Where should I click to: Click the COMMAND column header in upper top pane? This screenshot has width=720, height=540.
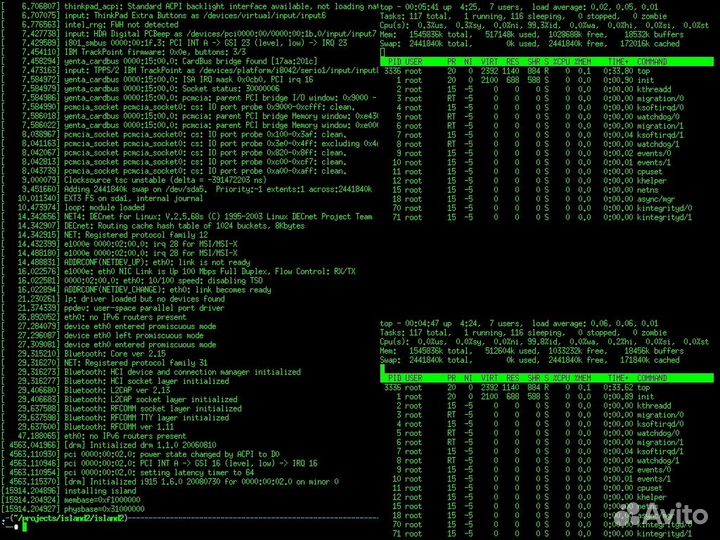tap(652, 62)
